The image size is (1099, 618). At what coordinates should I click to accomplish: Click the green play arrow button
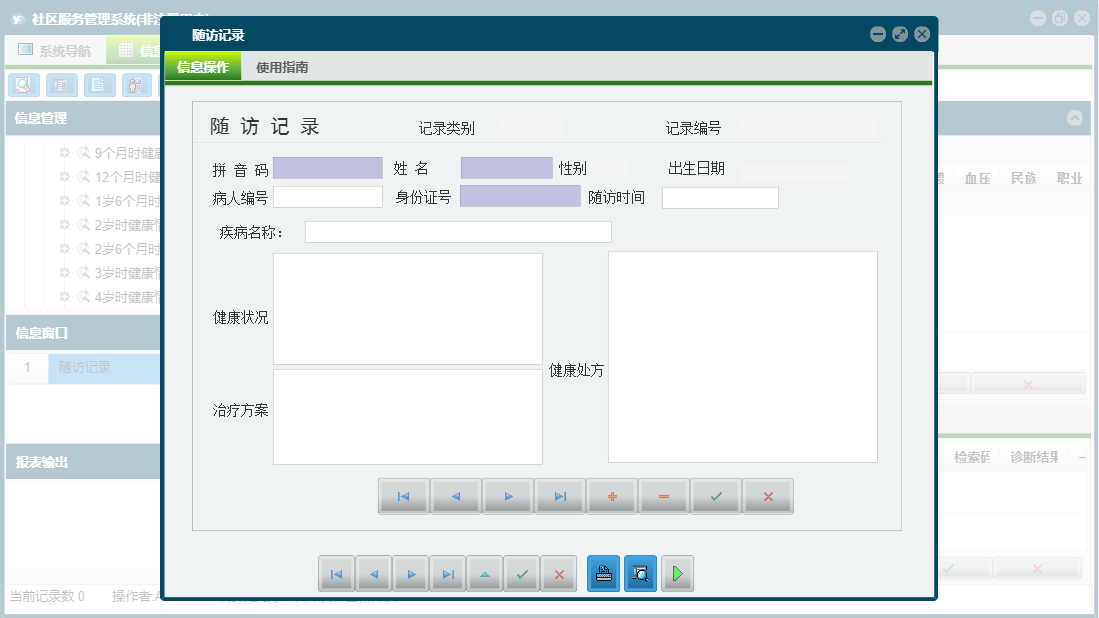[x=677, y=574]
